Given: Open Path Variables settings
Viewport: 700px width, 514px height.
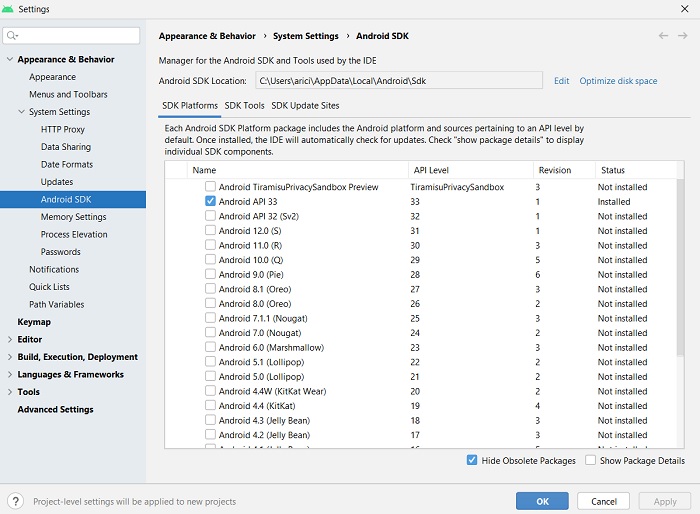Looking at the screenshot, I should (57, 304).
